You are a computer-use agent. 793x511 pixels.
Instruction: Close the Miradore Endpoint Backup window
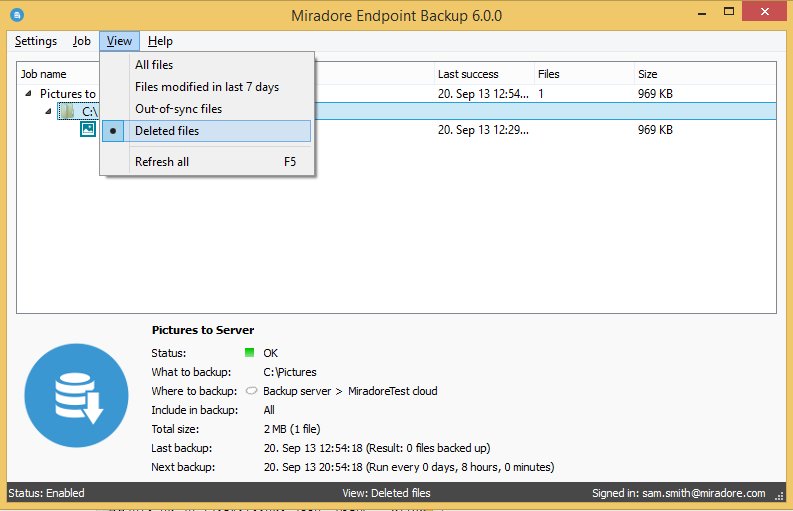764,11
